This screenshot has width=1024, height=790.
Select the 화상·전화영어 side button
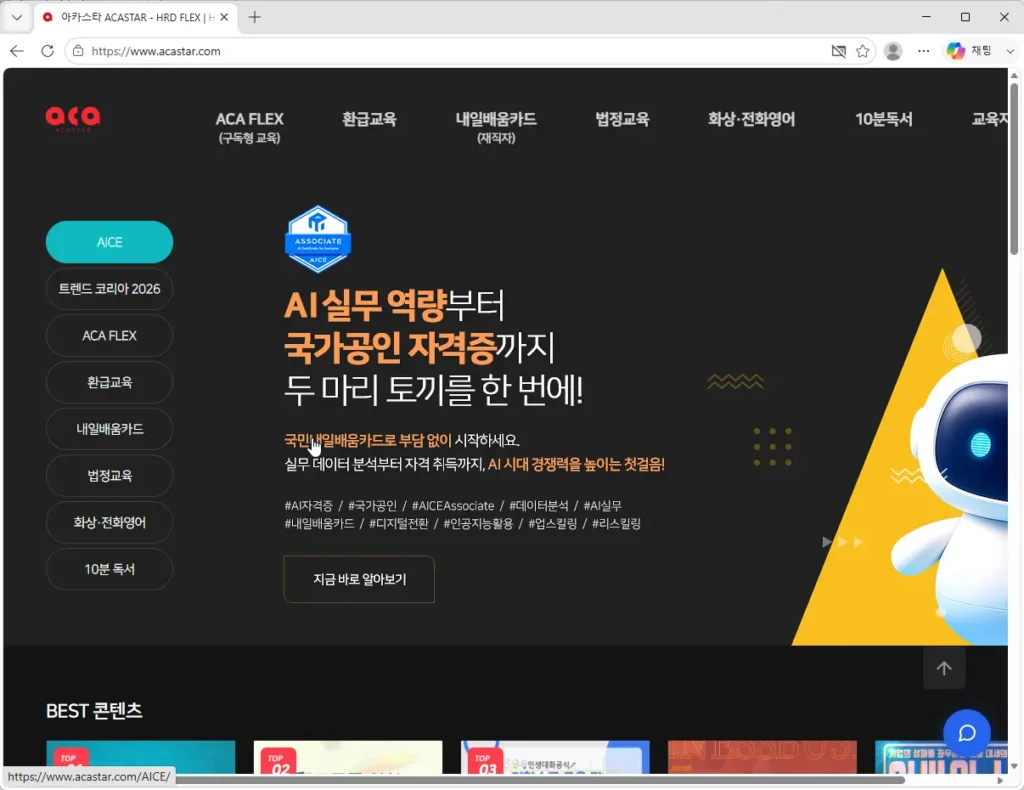(109, 522)
